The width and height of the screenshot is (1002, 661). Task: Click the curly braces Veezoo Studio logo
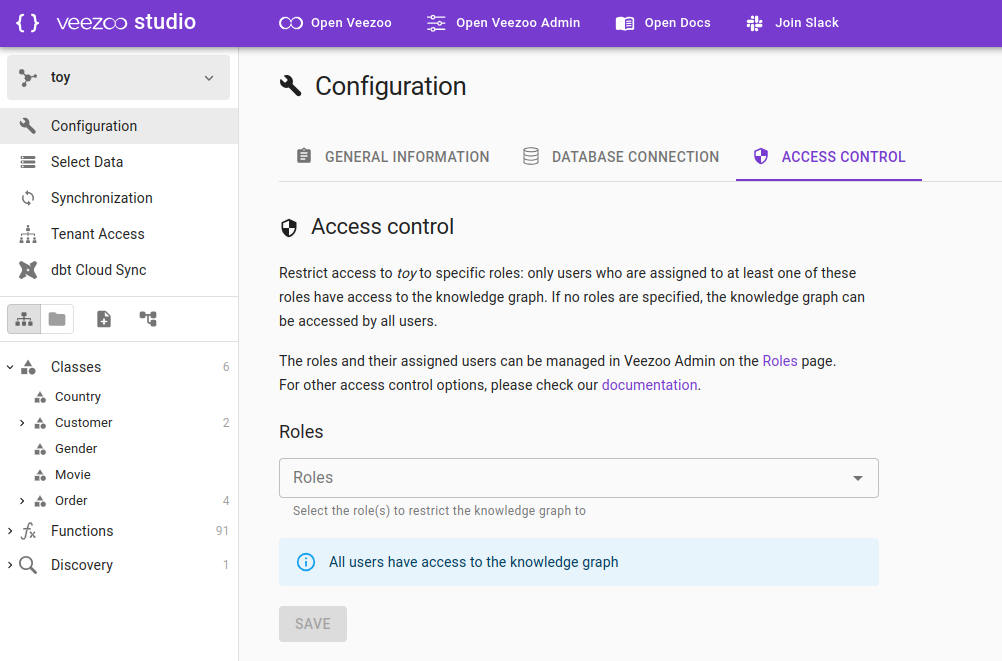click(27, 23)
